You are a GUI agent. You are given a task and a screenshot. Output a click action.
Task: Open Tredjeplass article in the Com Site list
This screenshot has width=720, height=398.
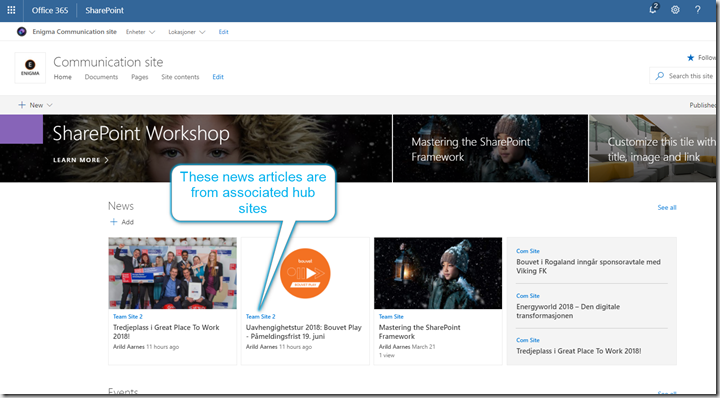579,351
